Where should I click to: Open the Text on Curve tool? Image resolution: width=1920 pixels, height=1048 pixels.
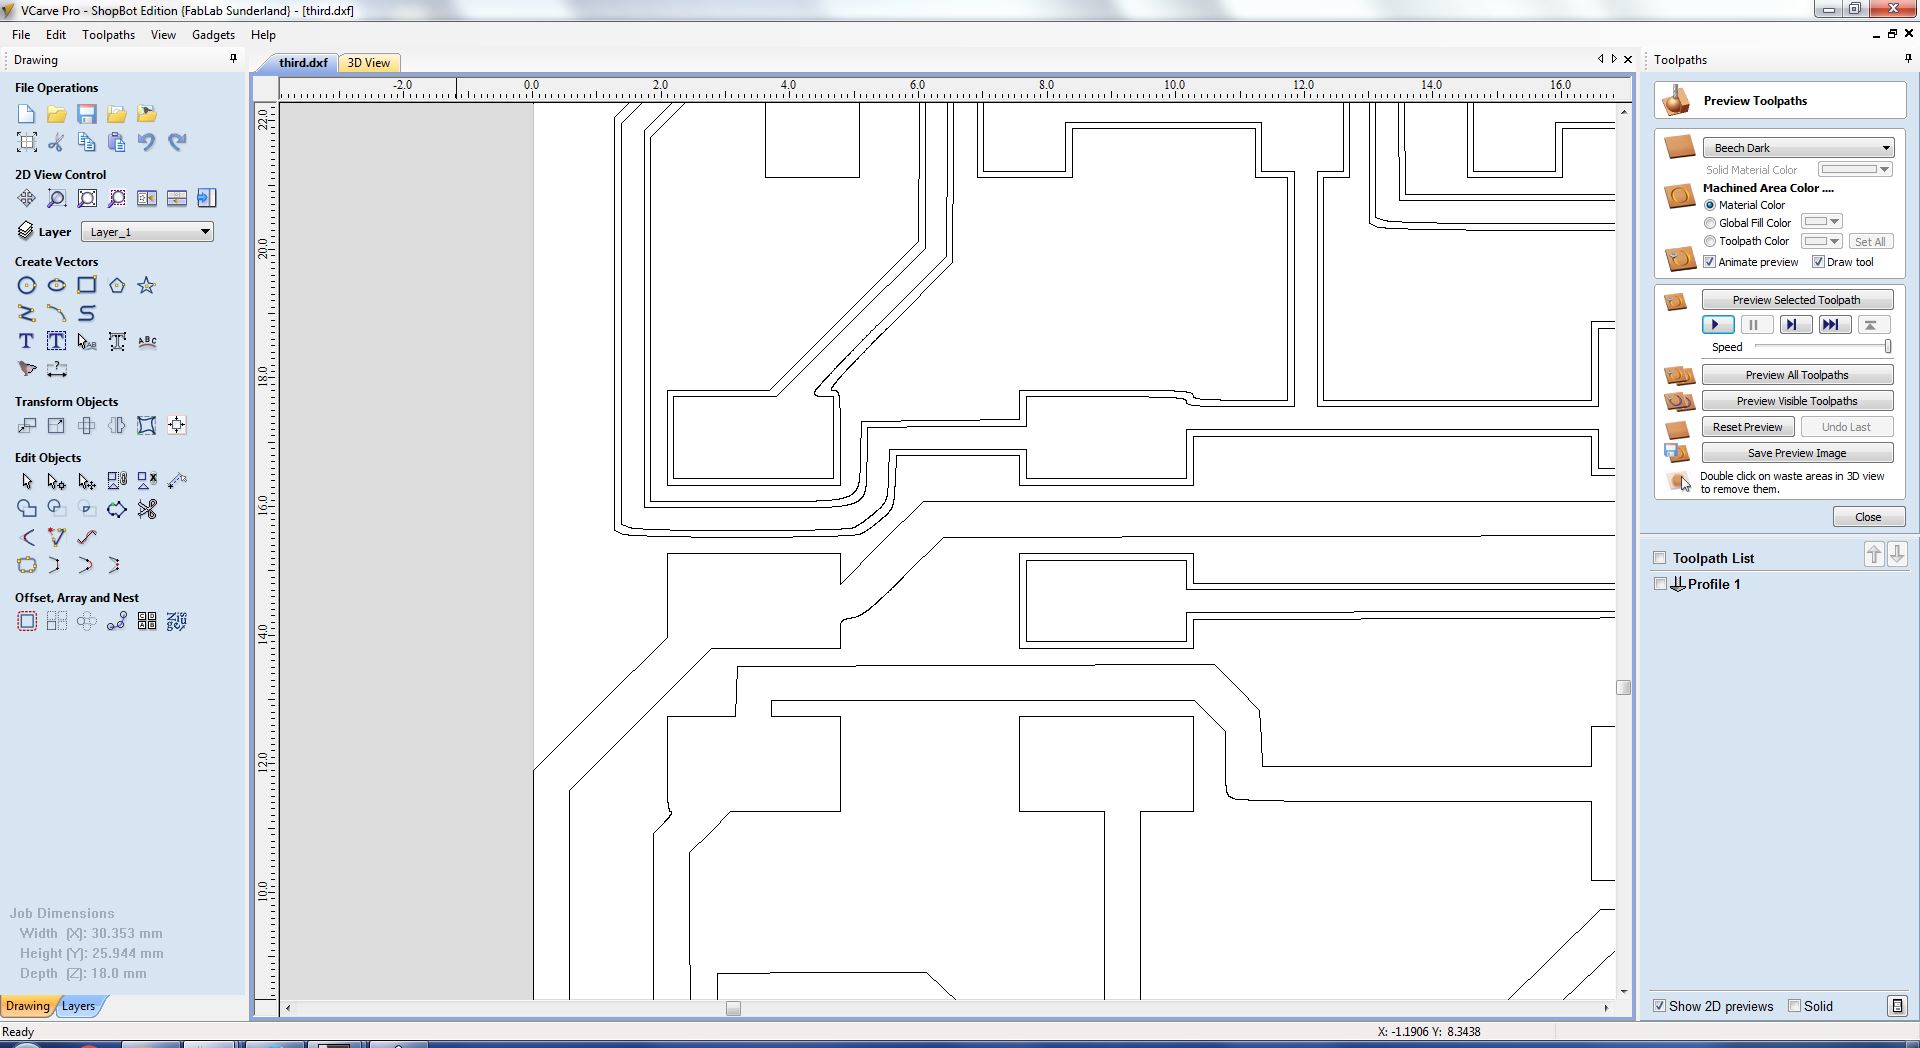click(147, 342)
